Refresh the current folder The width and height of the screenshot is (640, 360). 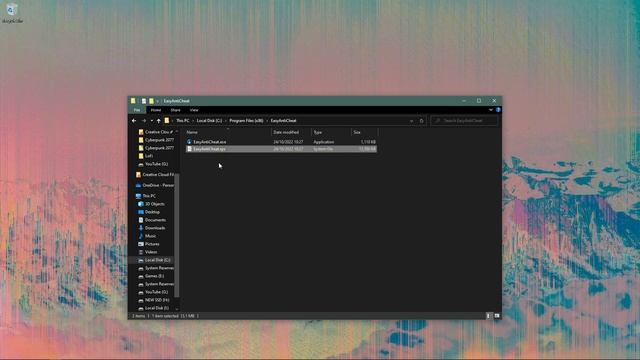click(422, 121)
